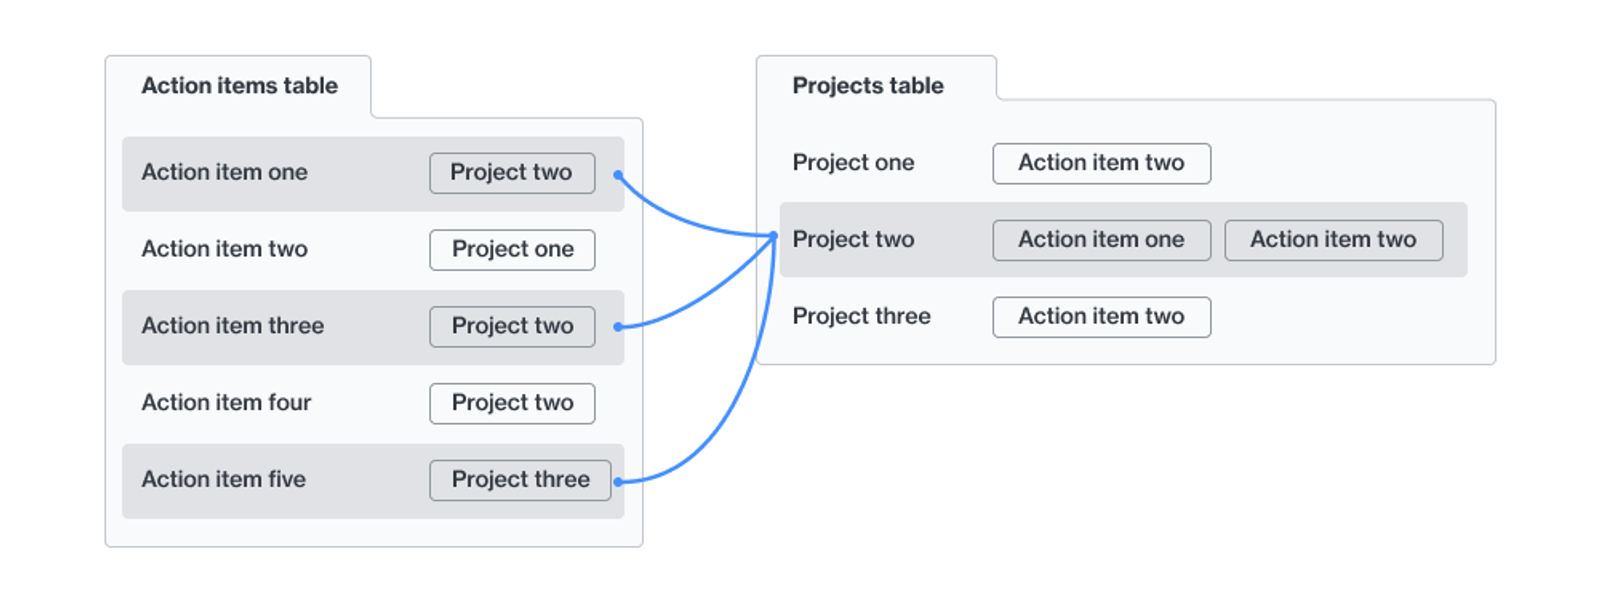
Task: Open the Projects table tab
Action: (868, 86)
